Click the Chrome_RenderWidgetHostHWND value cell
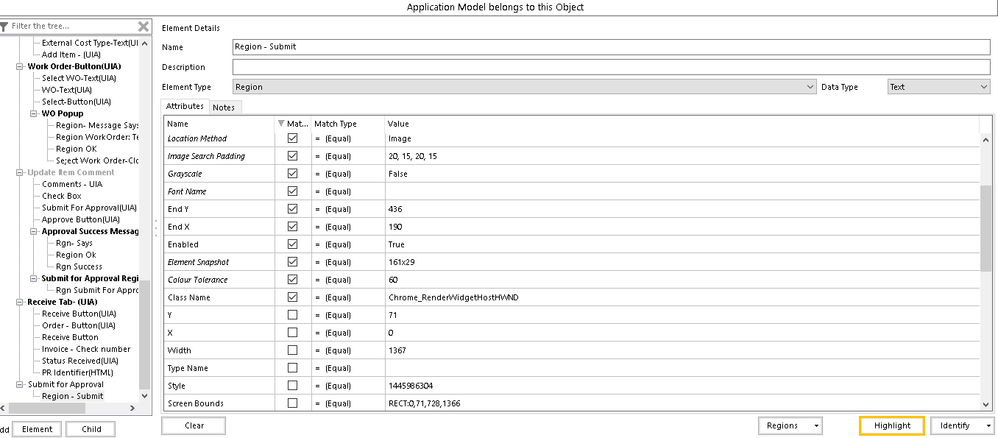This screenshot has height=438, width=998. (681, 297)
